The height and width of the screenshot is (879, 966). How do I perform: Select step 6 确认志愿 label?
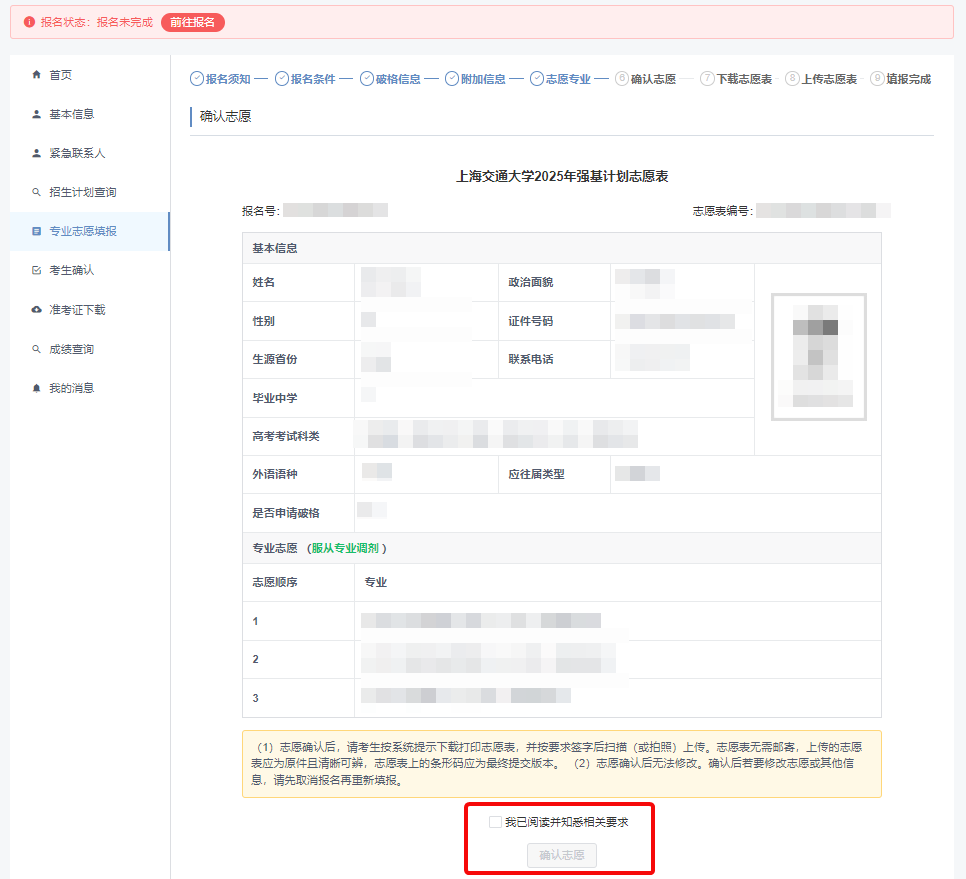(653, 79)
